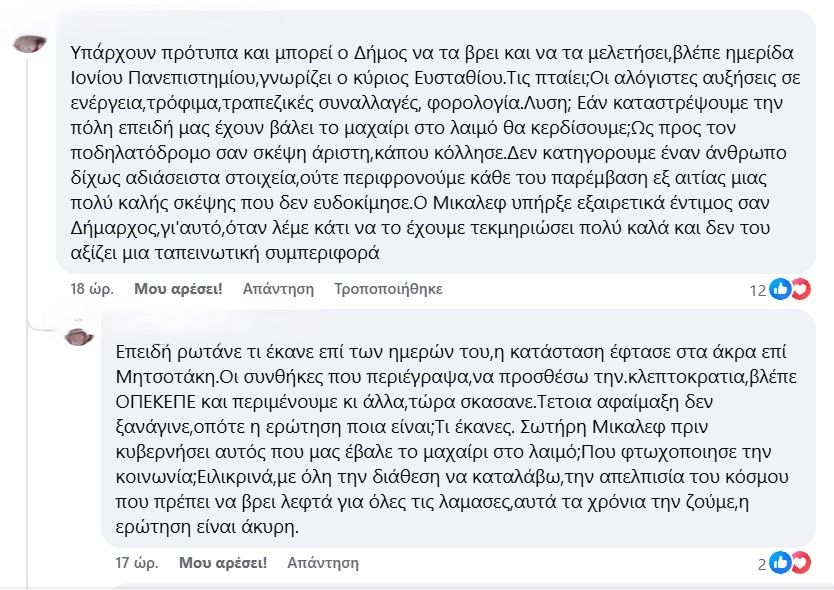Click blue like reaction icon on reply comment
Image resolution: width=834 pixels, height=590 pixels.
(x=780, y=563)
